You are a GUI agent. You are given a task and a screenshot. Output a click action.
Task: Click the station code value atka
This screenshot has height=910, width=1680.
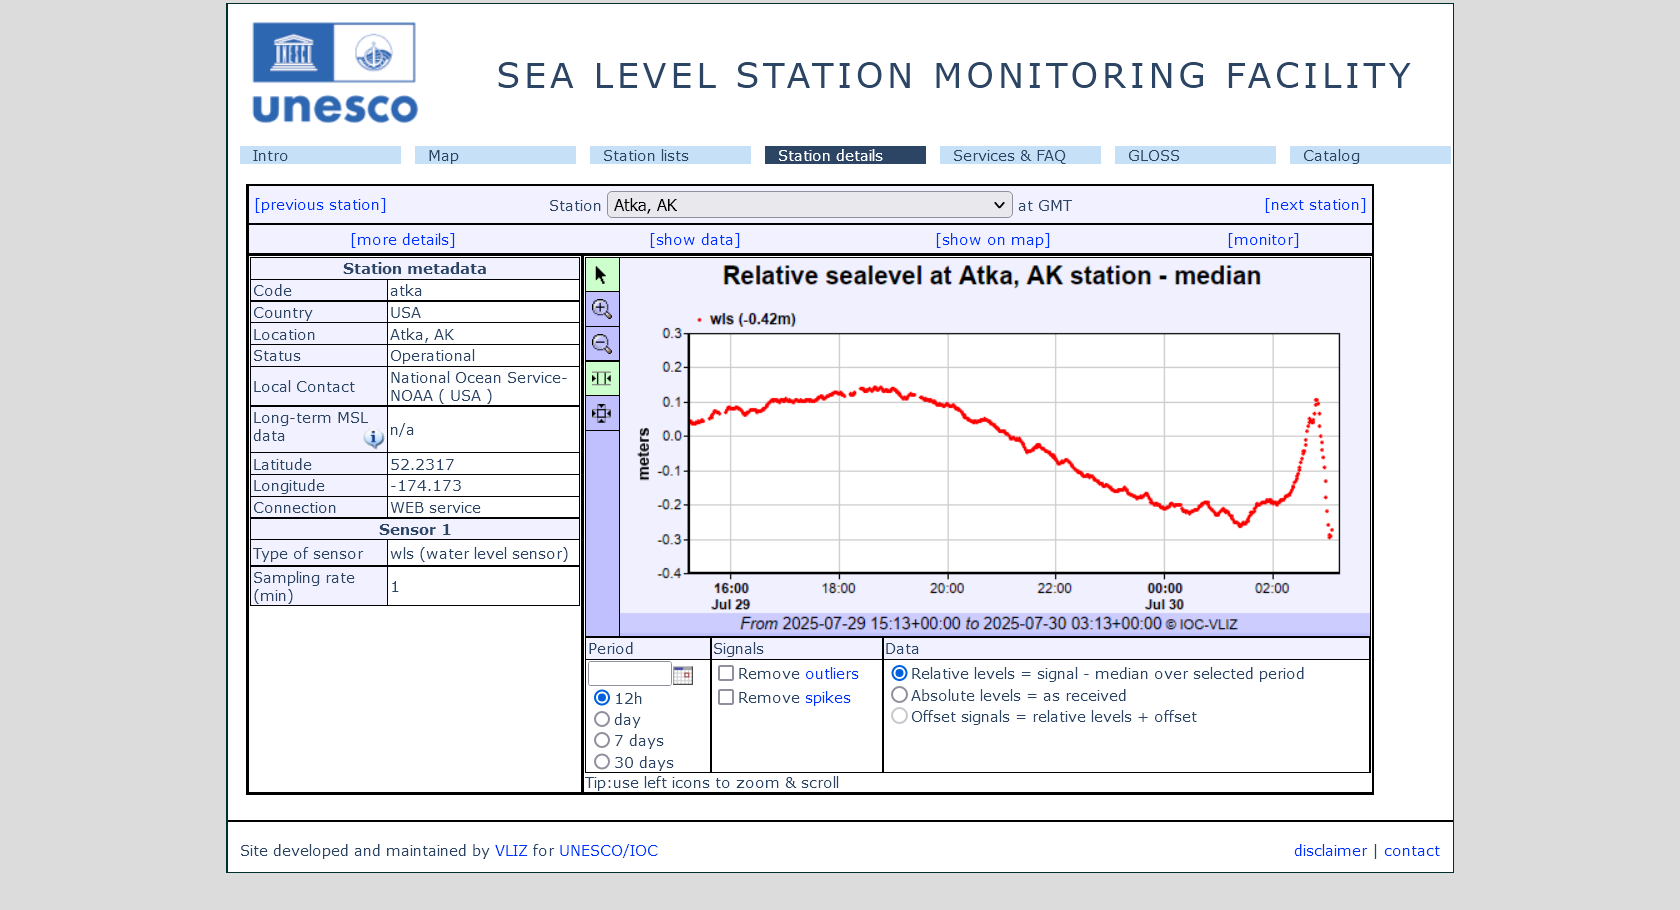tap(483, 291)
